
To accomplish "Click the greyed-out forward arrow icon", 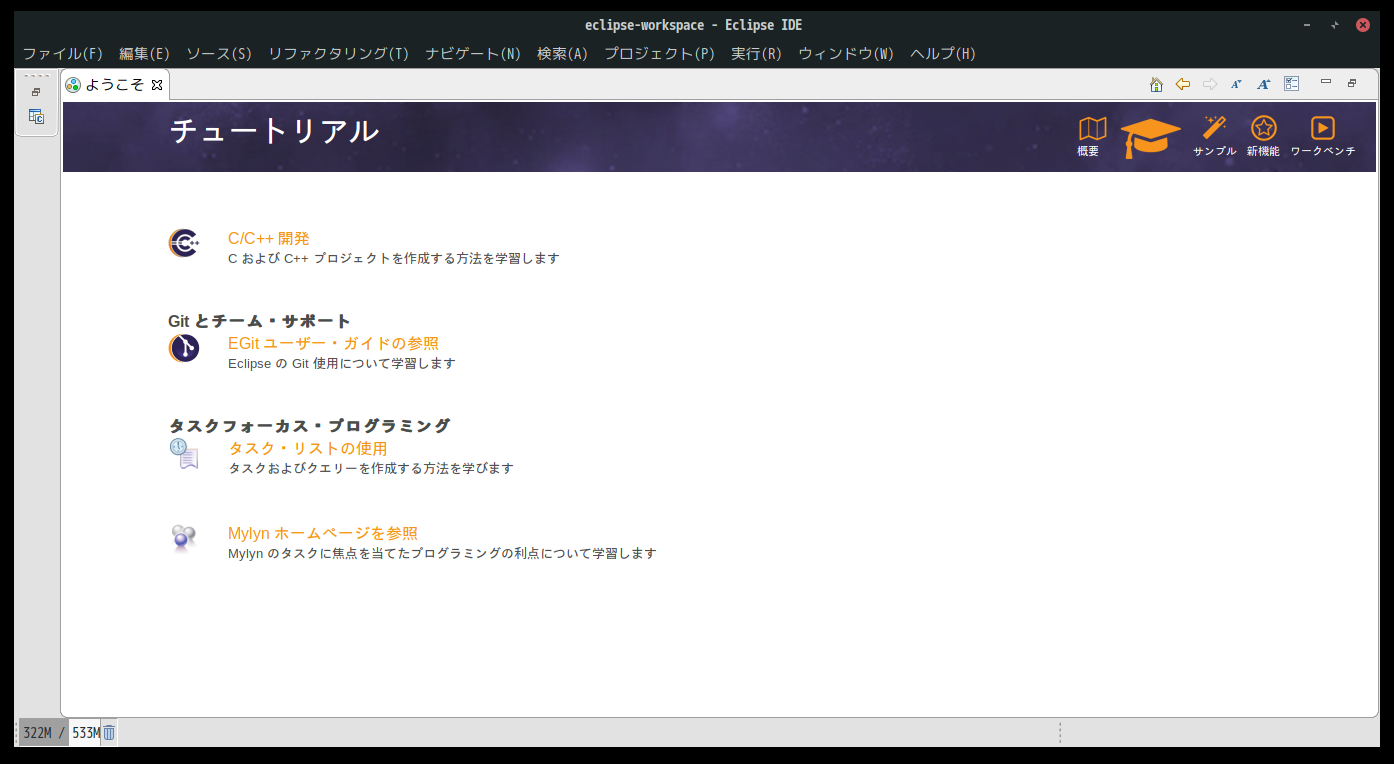I will click(x=1209, y=84).
